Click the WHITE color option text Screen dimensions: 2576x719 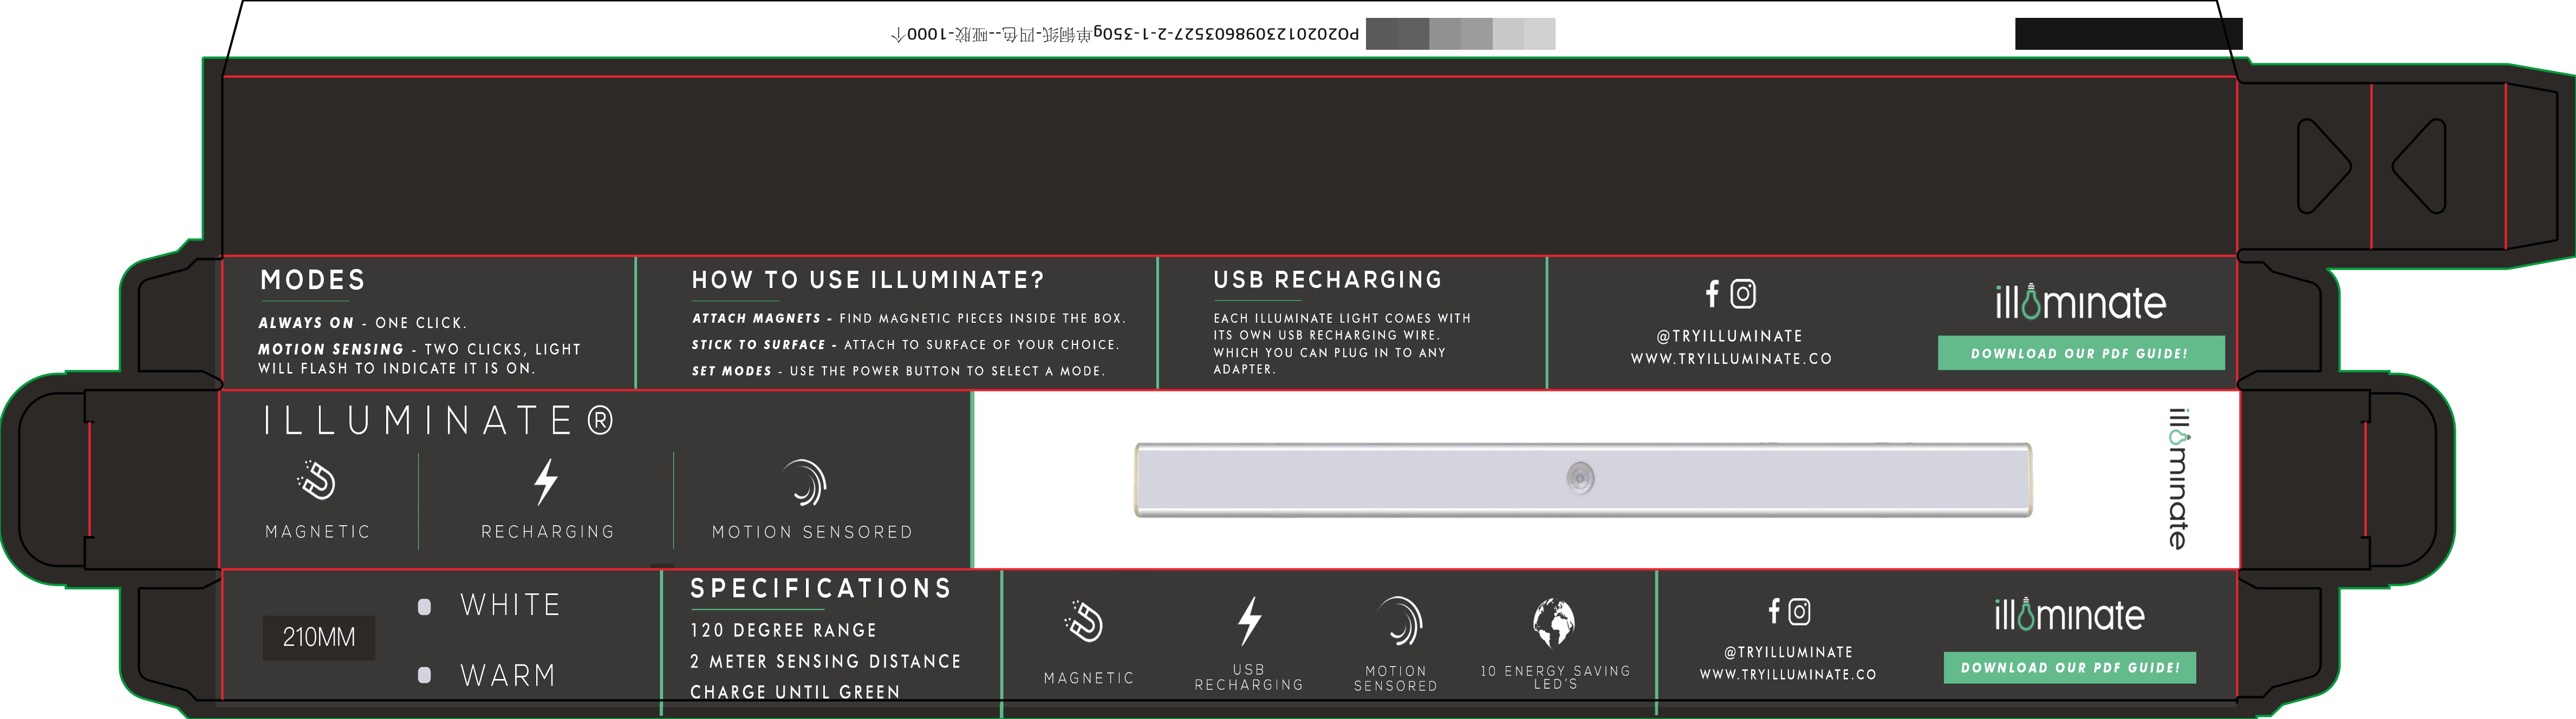(x=510, y=605)
